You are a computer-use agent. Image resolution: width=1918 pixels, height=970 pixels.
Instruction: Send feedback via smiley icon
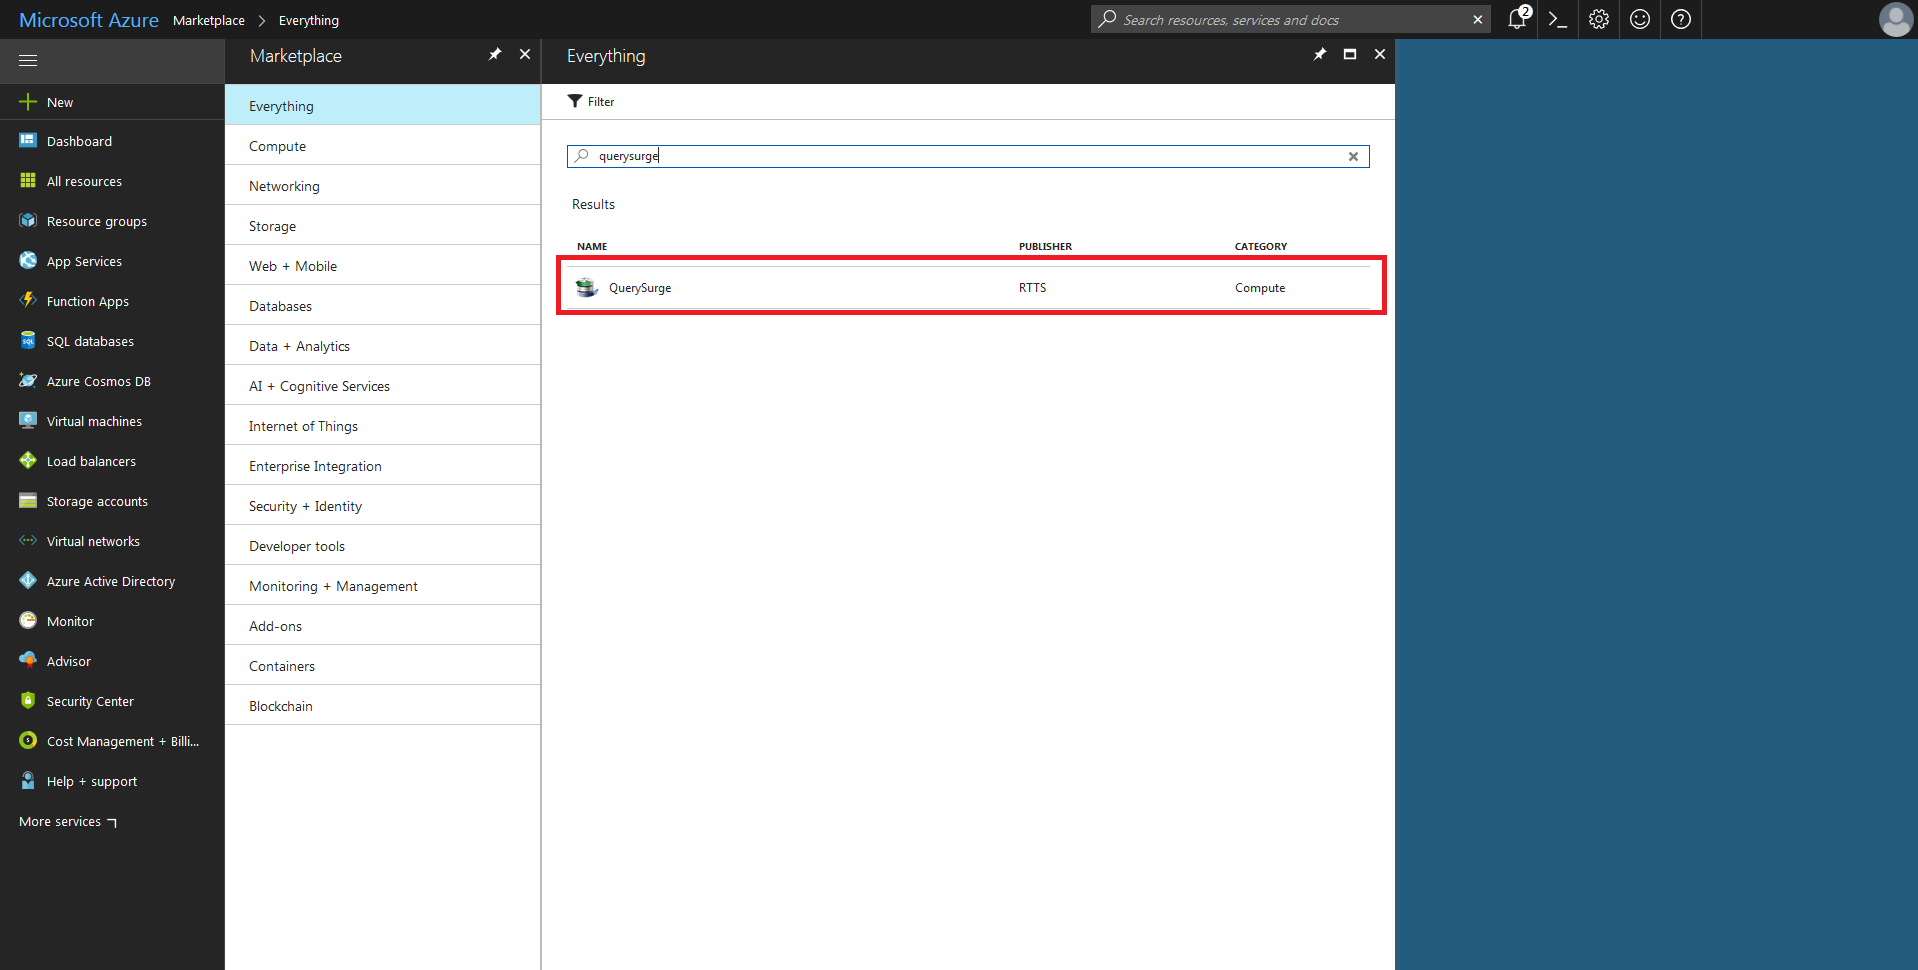[x=1640, y=19]
